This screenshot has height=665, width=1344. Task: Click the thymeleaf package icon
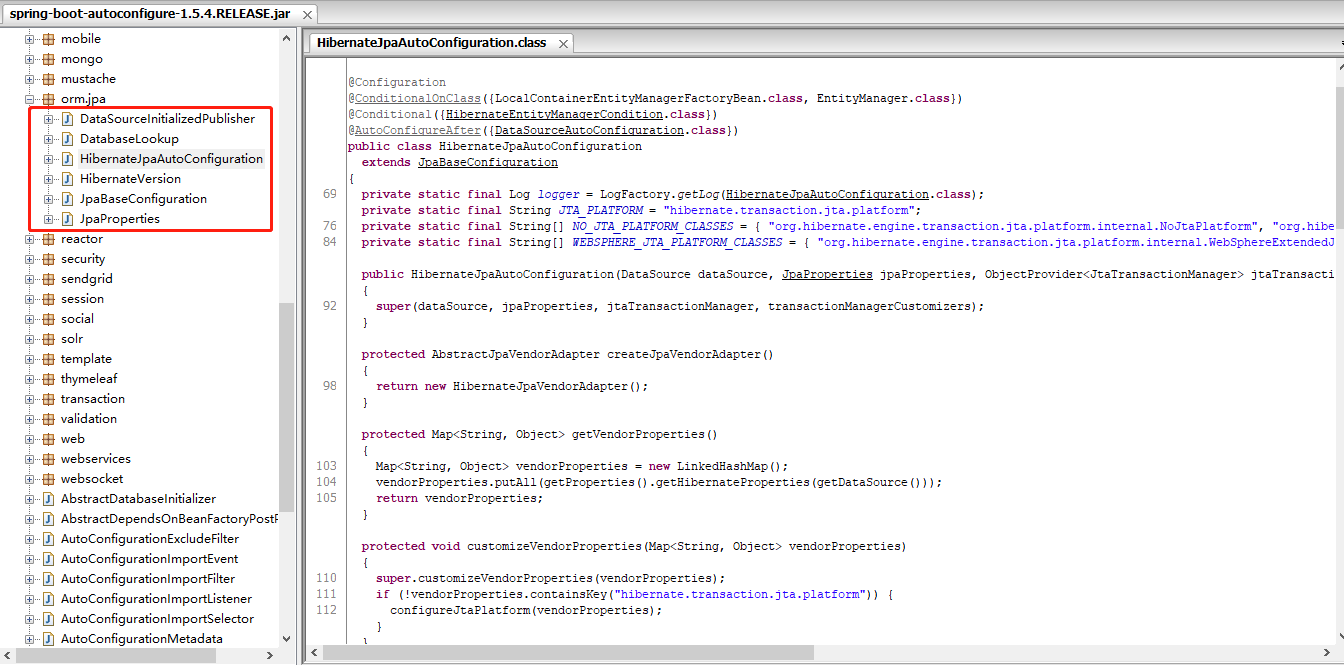48,379
